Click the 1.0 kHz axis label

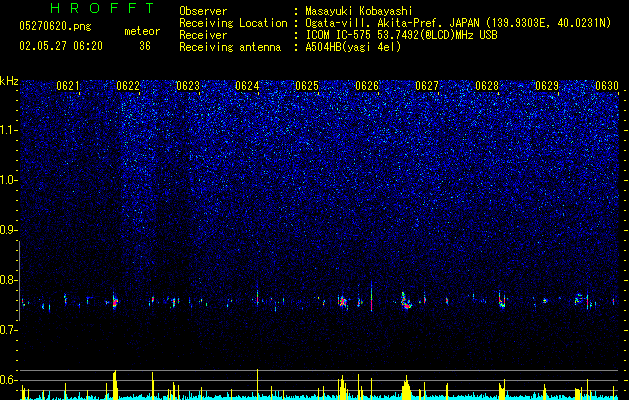click(x=8, y=180)
